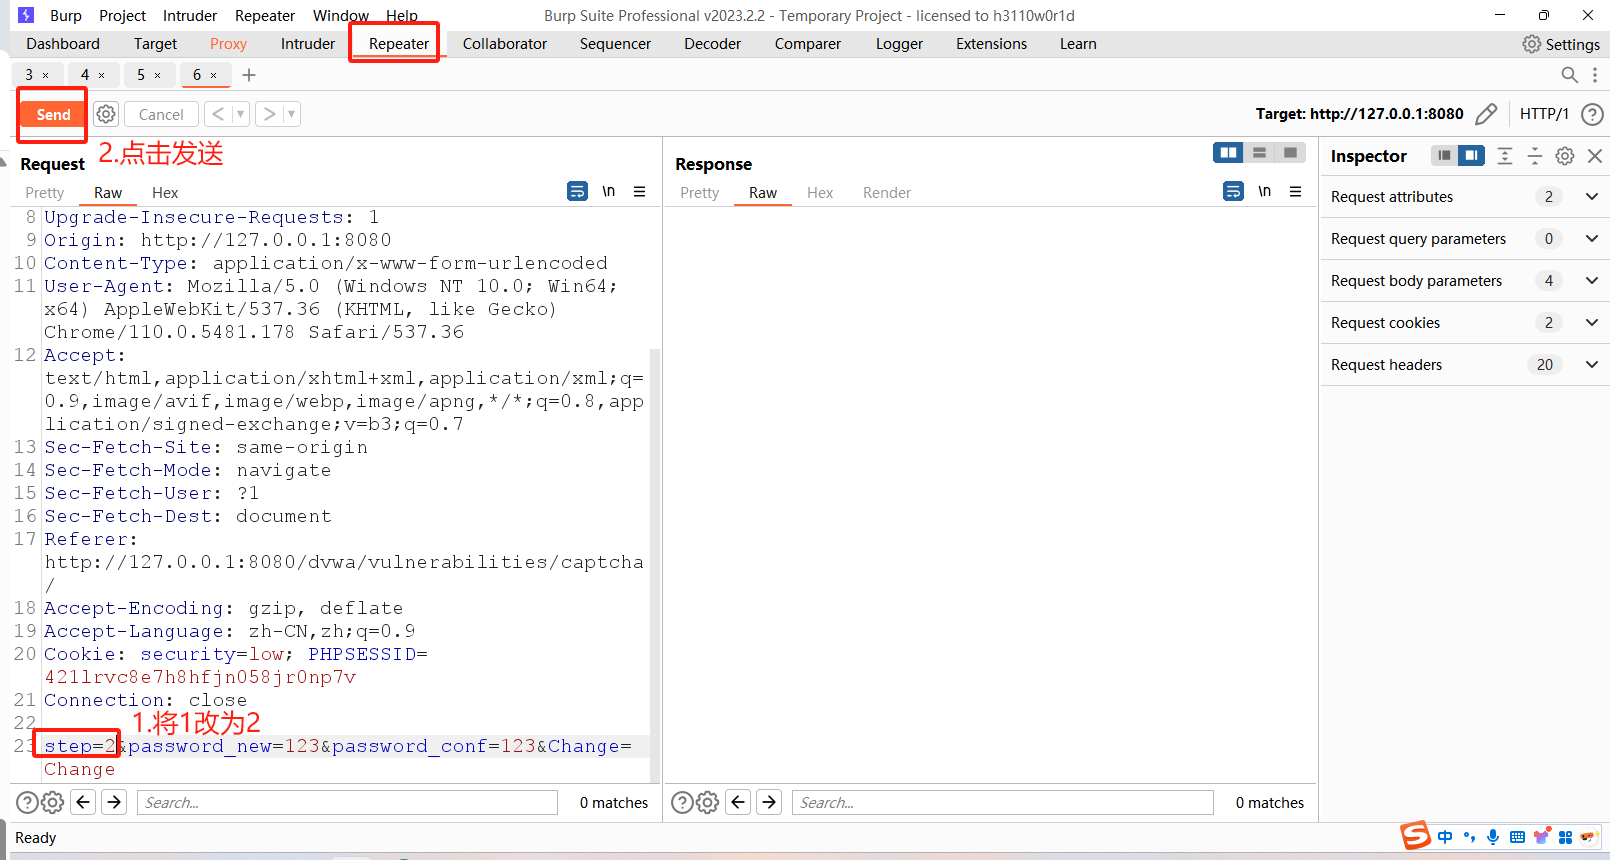Edit the target with the pencil icon
Viewport: 1610px width, 860px height.
(x=1486, y=114)
